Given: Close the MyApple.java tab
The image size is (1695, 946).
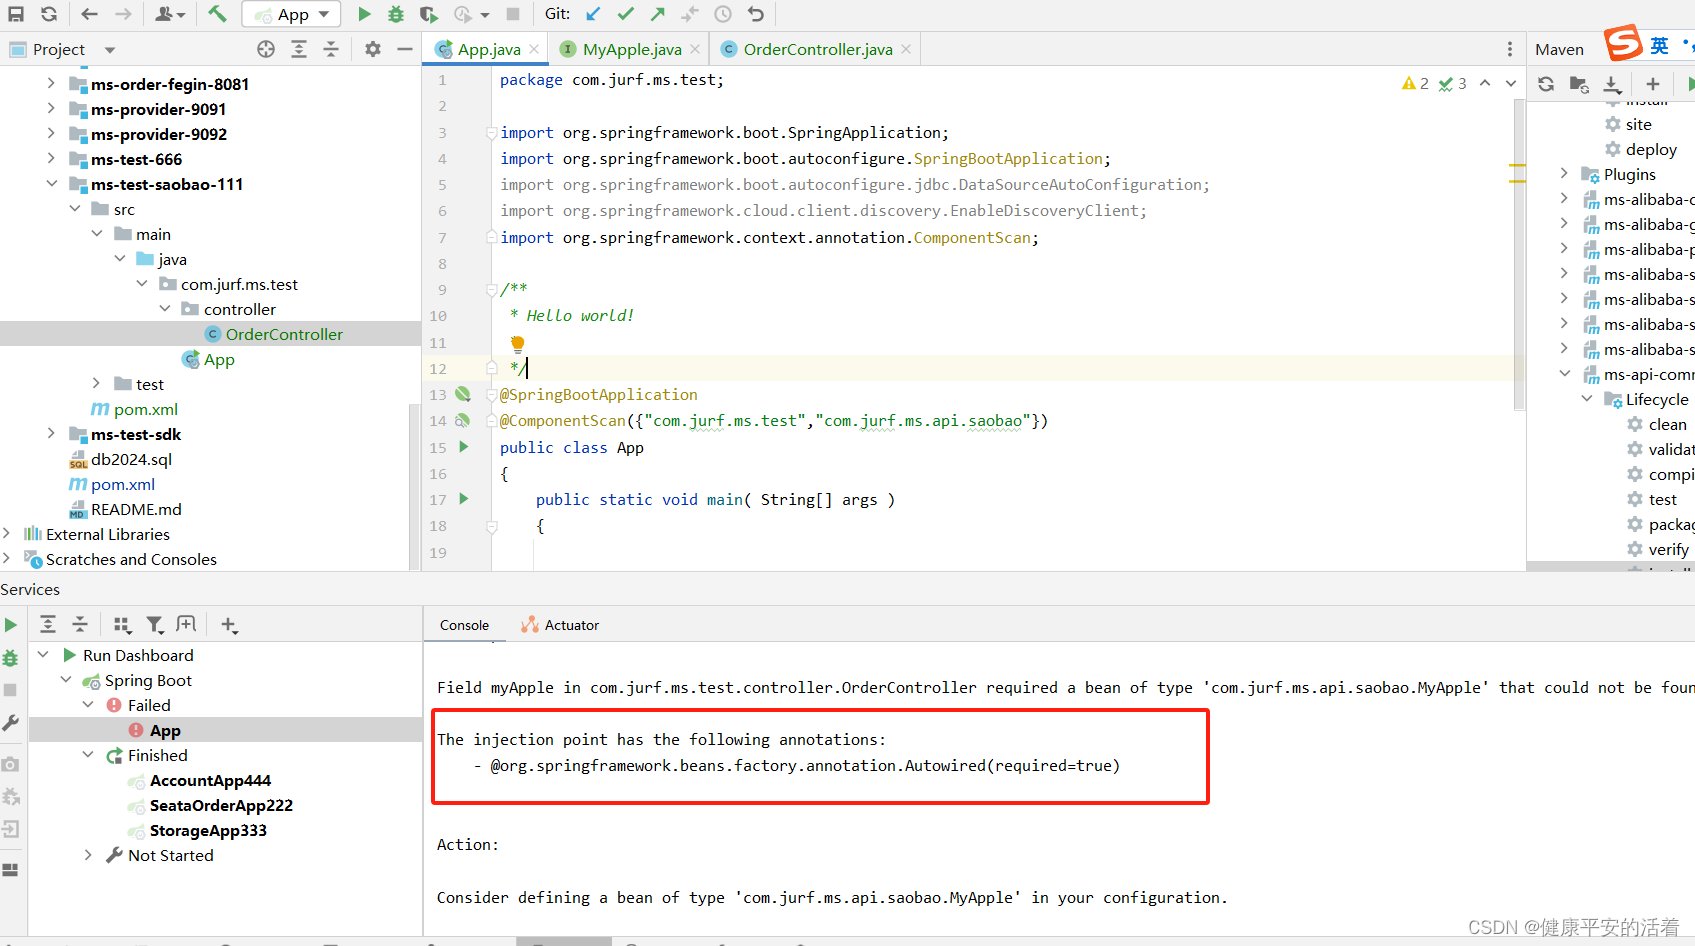Looking at the screenshot, I should click(x=695, y=49).
